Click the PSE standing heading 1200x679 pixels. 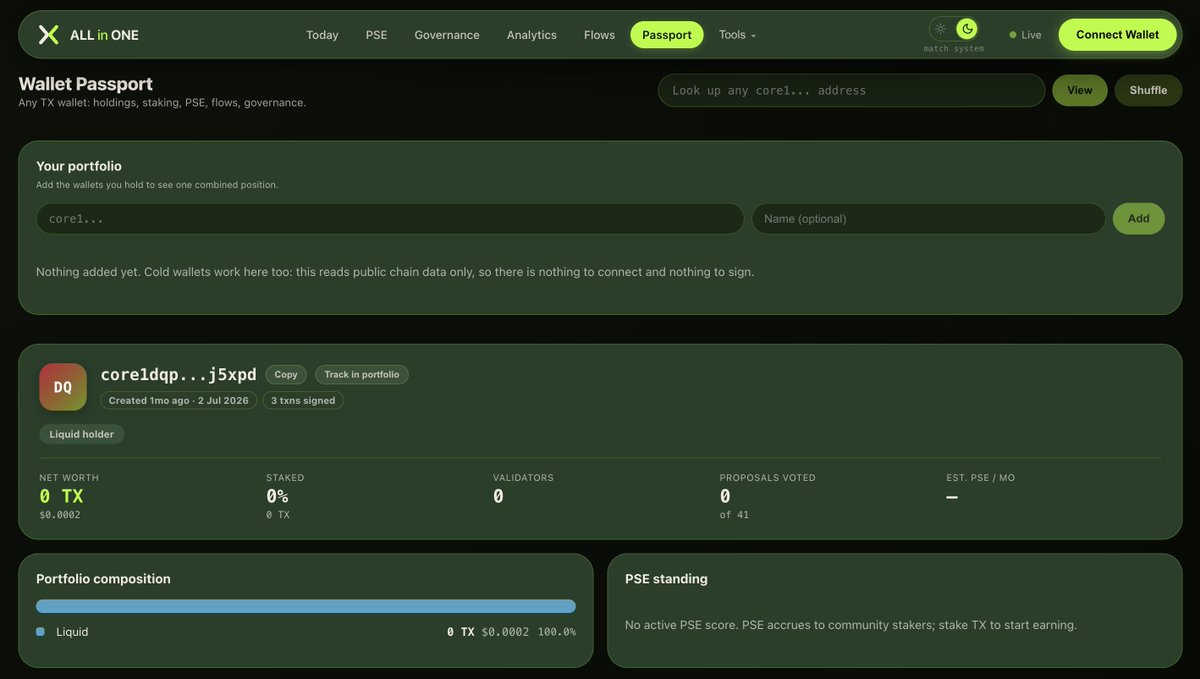(x=666, y=579)
